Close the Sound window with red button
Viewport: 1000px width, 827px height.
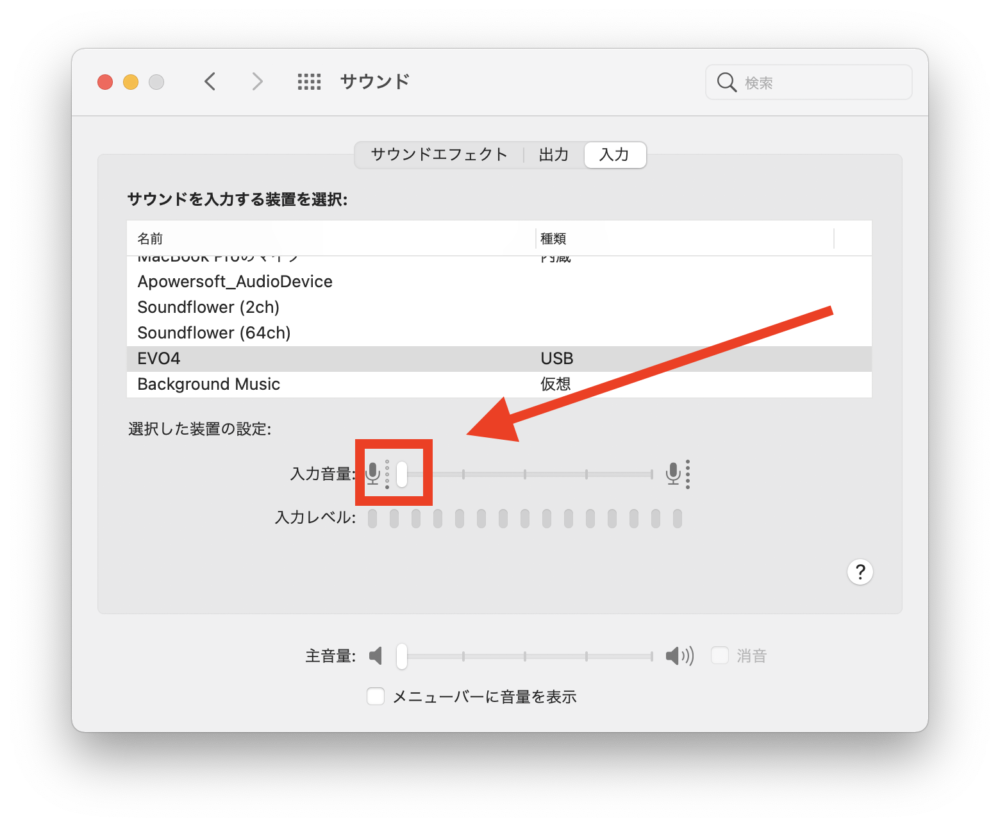click(105, 82)
